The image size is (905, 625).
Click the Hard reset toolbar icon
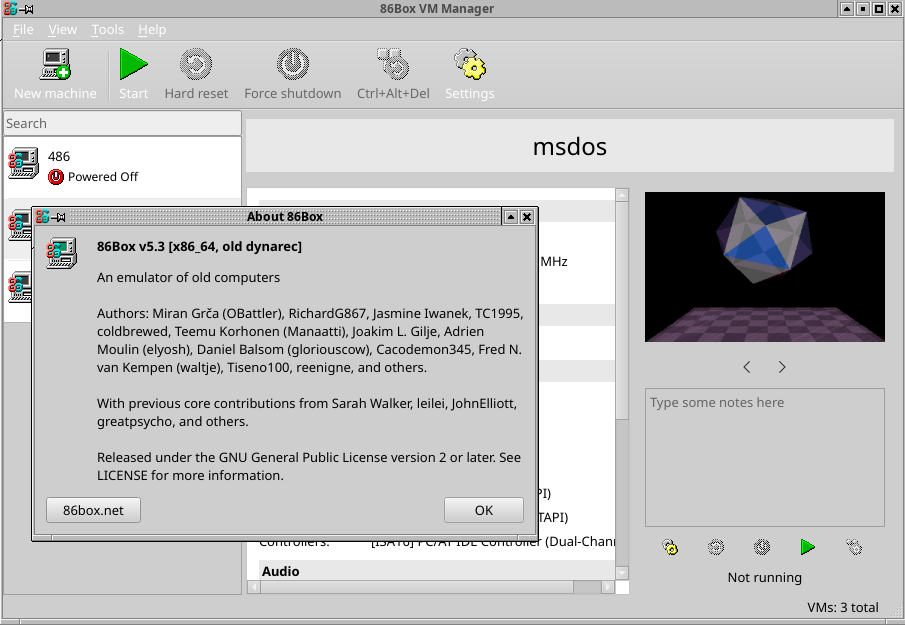point(196,64)
